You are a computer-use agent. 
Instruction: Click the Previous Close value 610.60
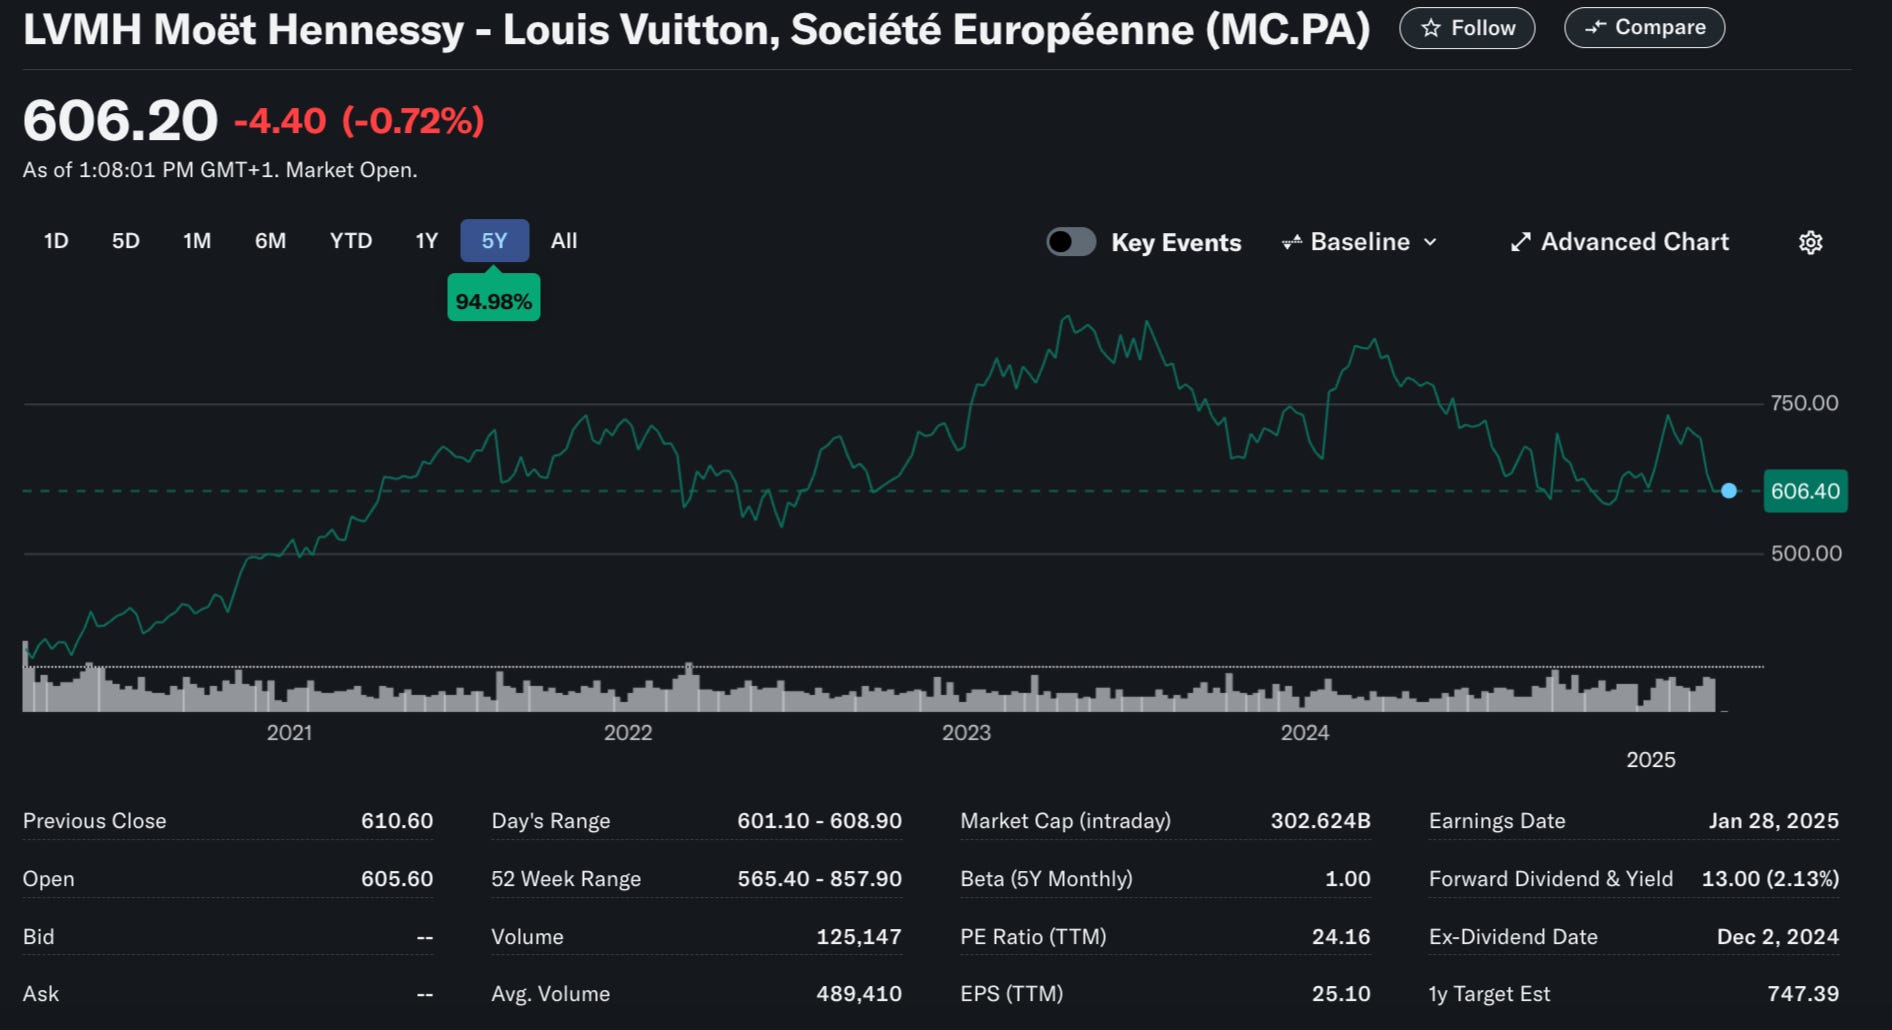(x=397, y=821)
